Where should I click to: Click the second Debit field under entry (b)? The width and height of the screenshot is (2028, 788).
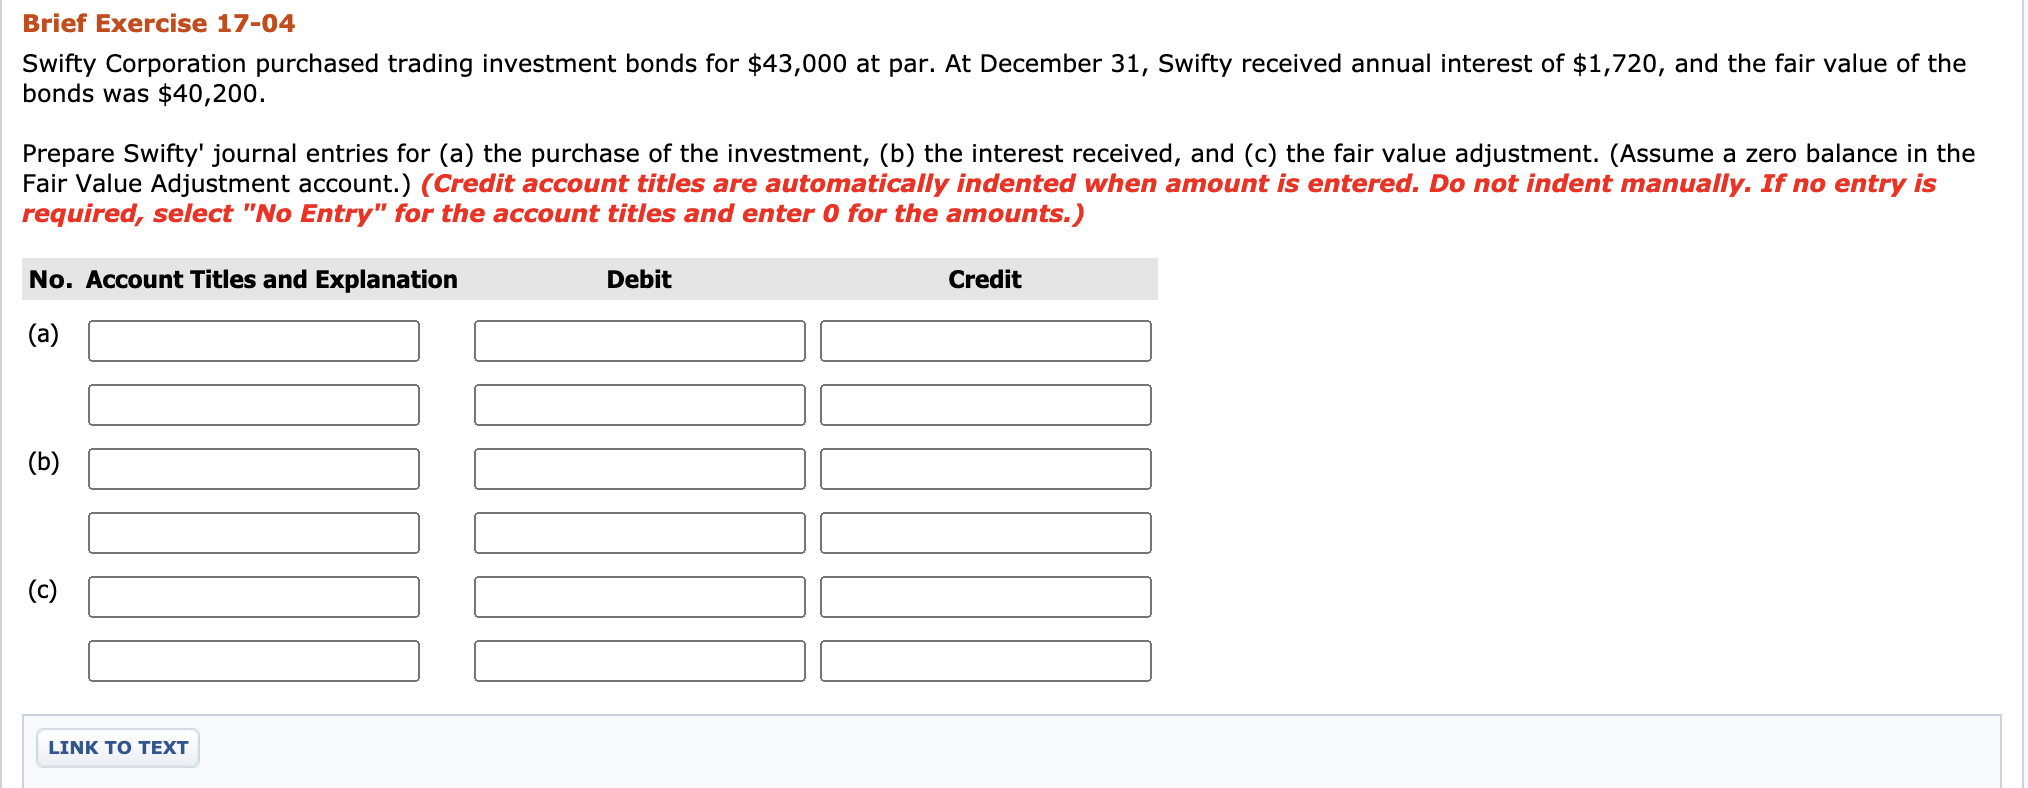[x=640, y=532]
